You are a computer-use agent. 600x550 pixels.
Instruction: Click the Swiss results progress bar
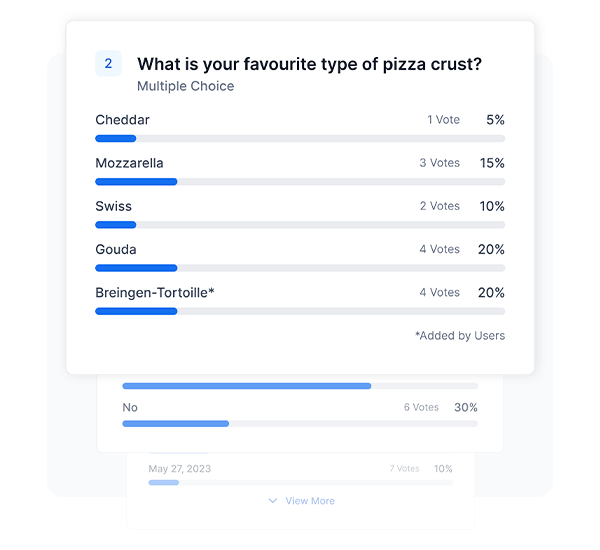click(x=300, y=225)
